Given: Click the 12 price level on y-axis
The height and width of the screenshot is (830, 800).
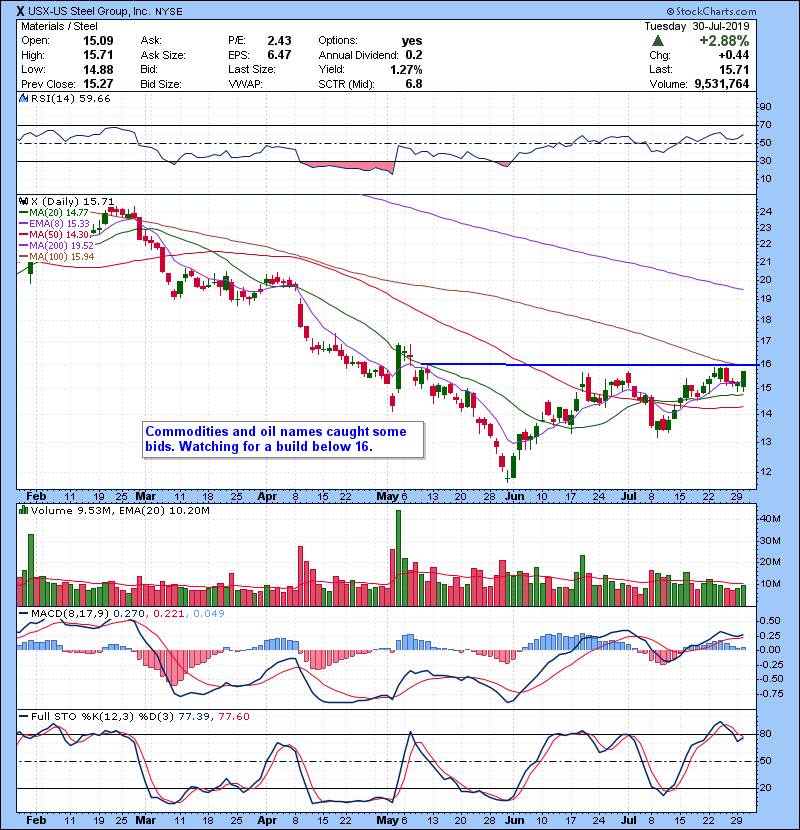Looking at the screenshot, I should click(x=766, y=472).
